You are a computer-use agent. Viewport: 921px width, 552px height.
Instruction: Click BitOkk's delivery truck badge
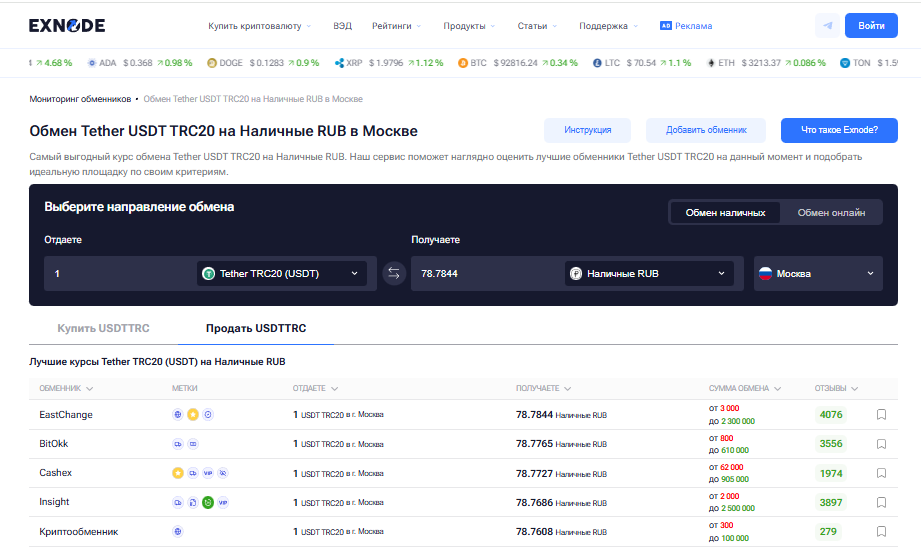click(177, 444)
